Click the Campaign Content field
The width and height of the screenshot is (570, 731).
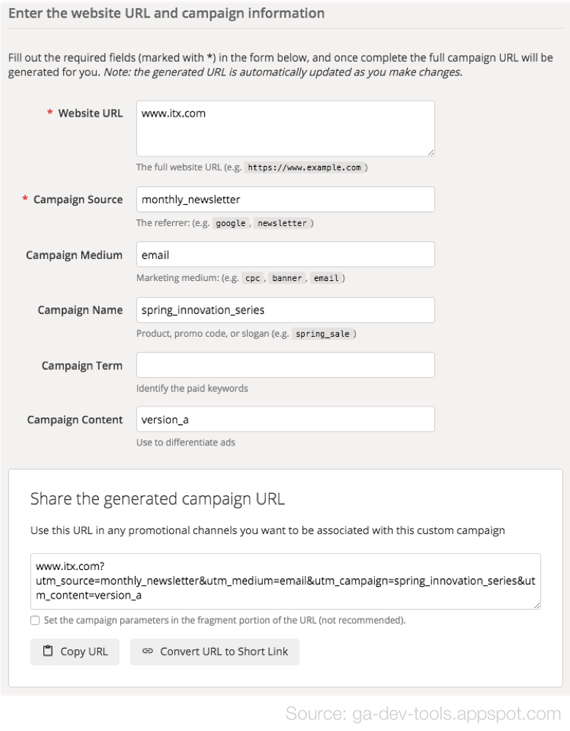(x=285, y=419)
